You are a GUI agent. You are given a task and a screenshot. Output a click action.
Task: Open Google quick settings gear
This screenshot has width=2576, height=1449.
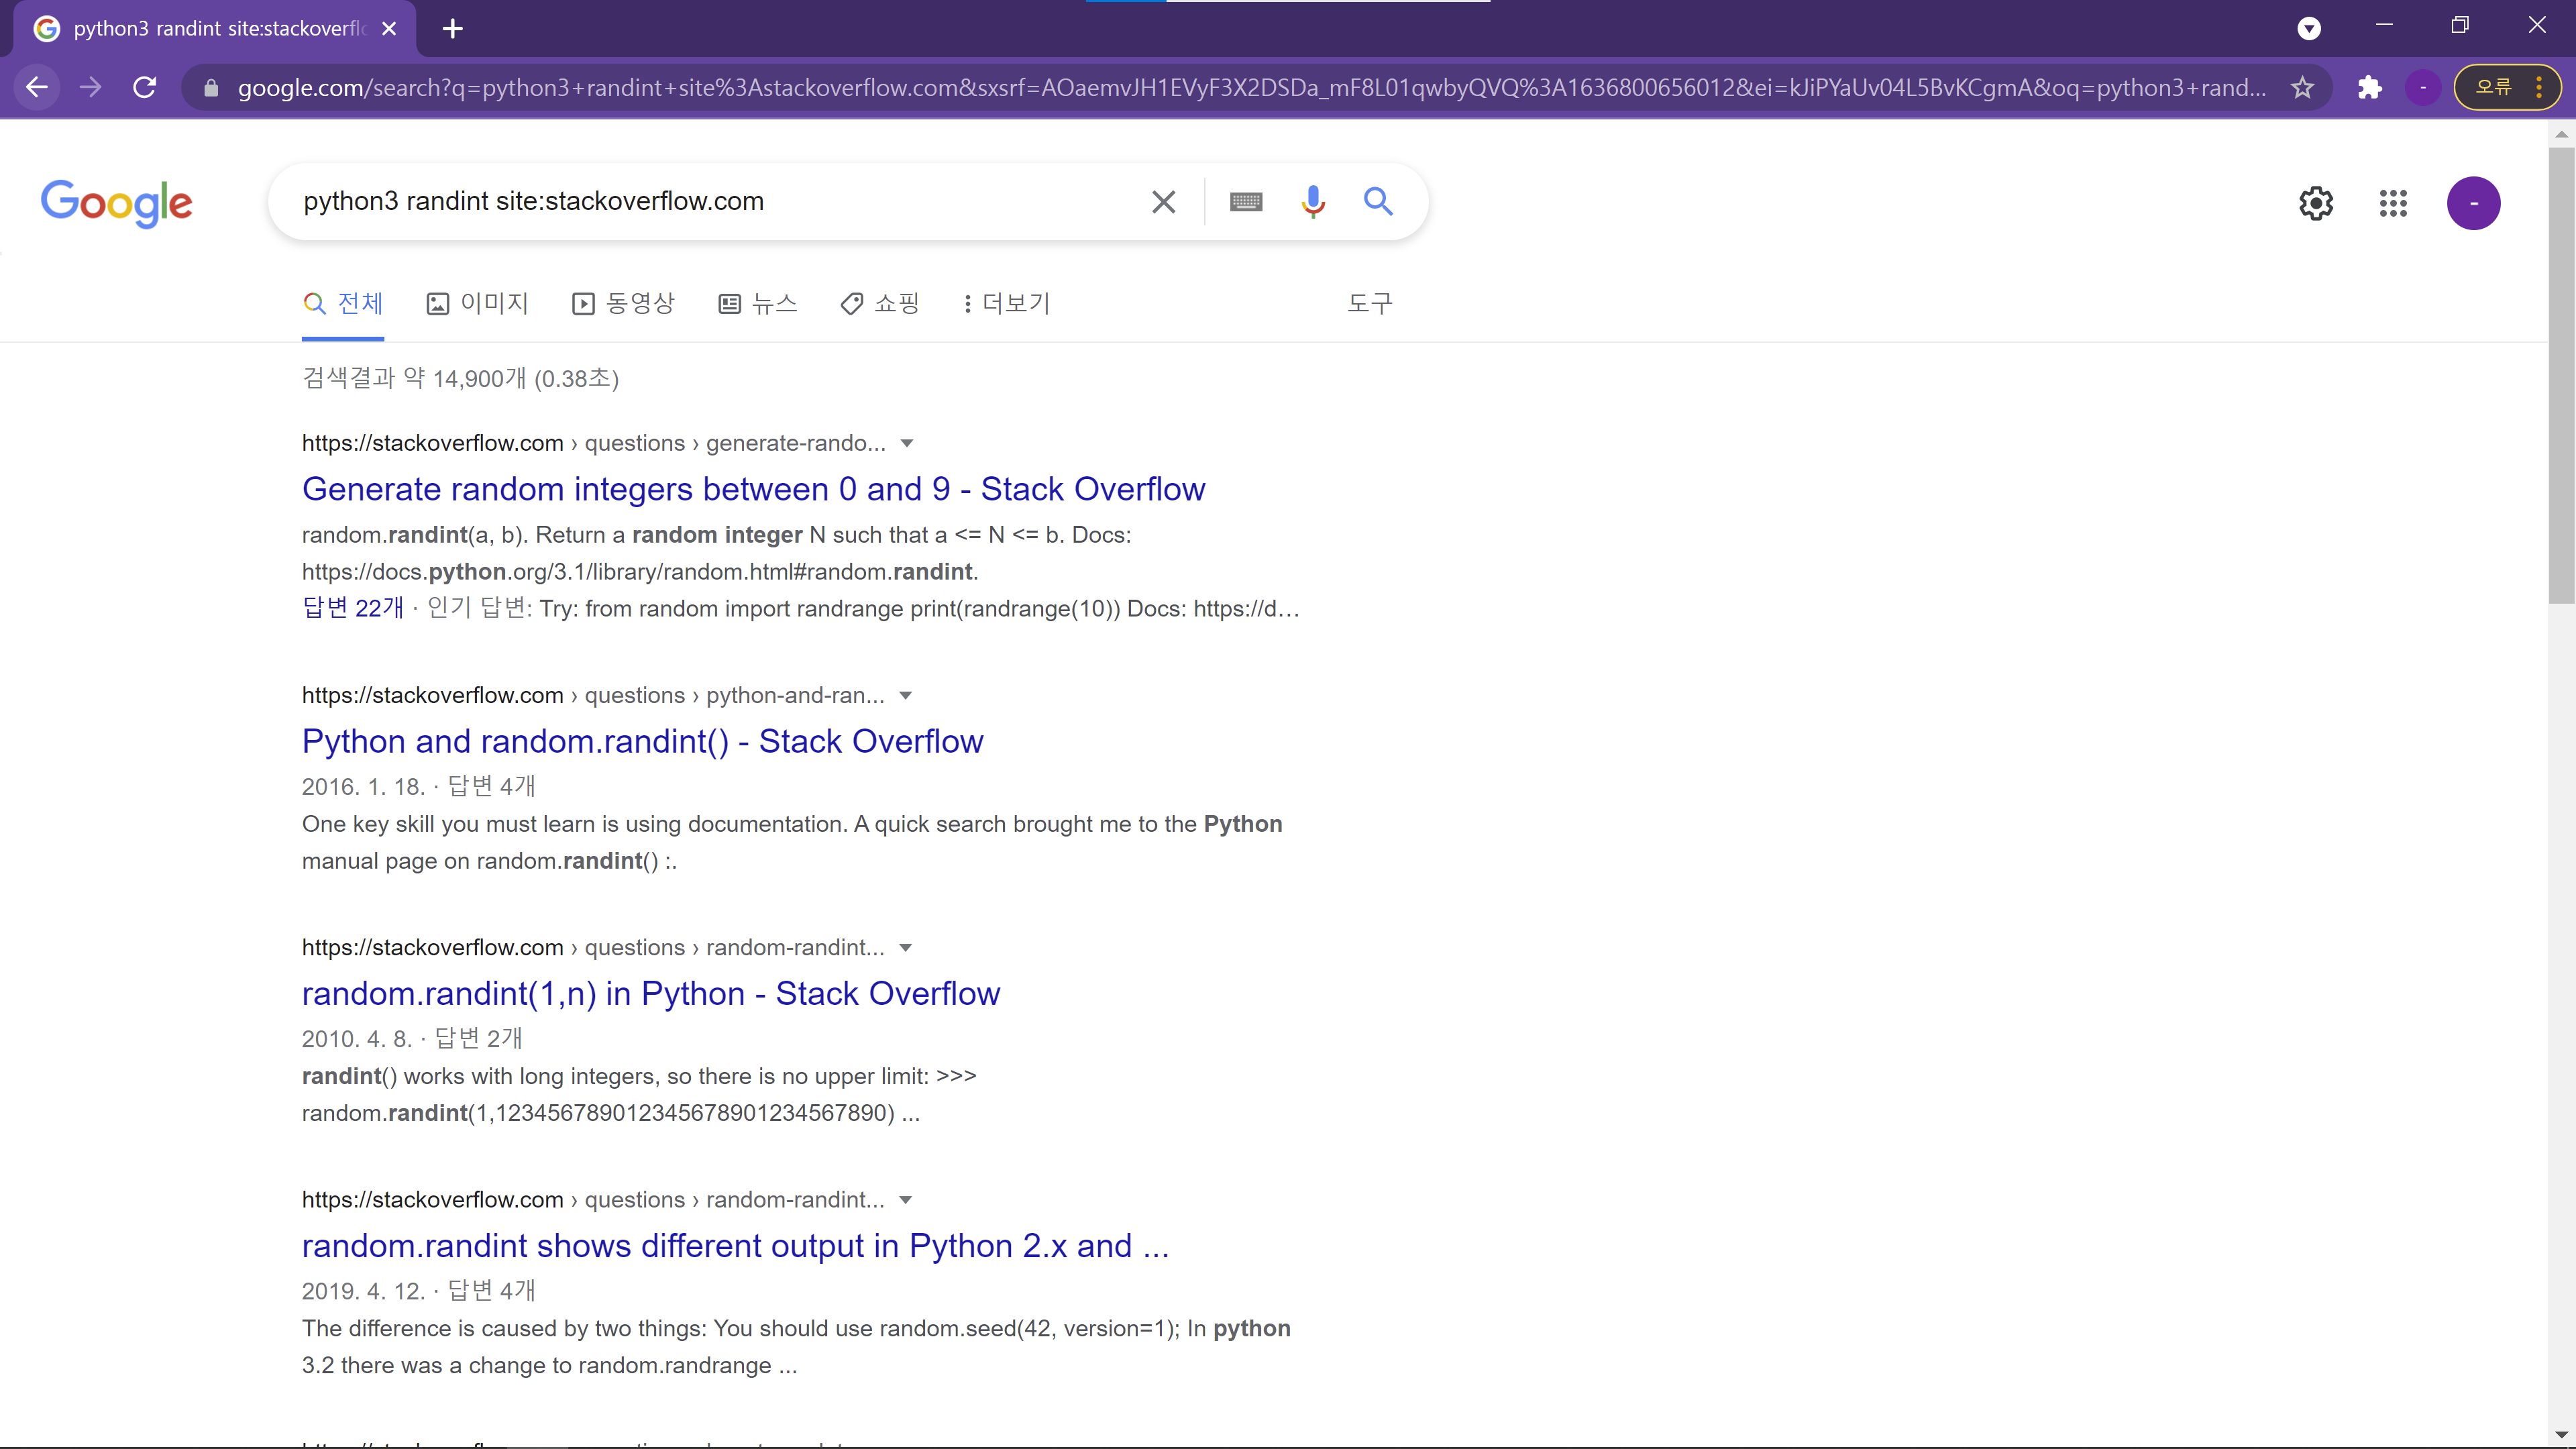click(2316, 203)
